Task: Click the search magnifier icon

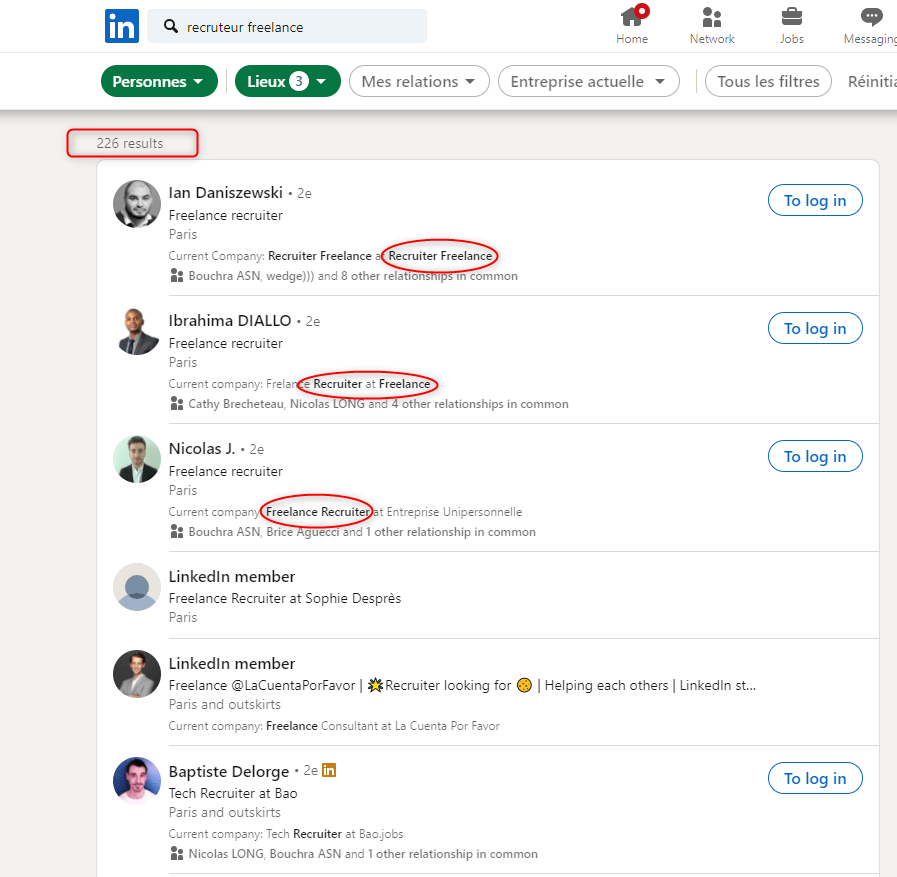Action: (170, 26)
